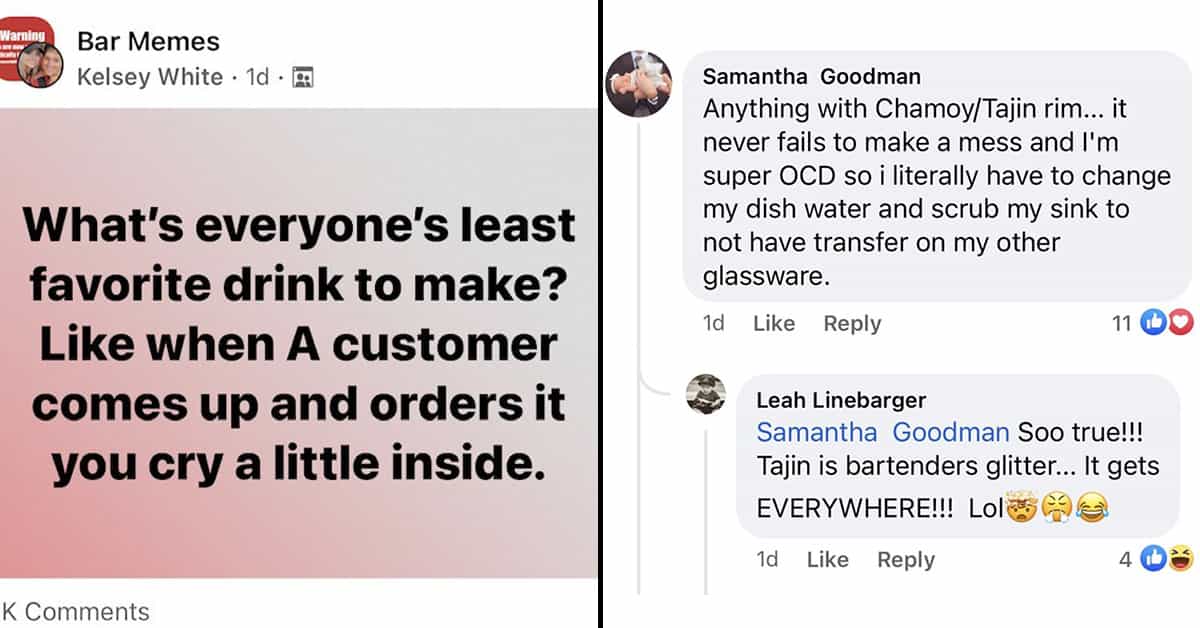Click Samantha Goodman's name on her comment
Screen dimensions: 1200x628
coord(812,77)
